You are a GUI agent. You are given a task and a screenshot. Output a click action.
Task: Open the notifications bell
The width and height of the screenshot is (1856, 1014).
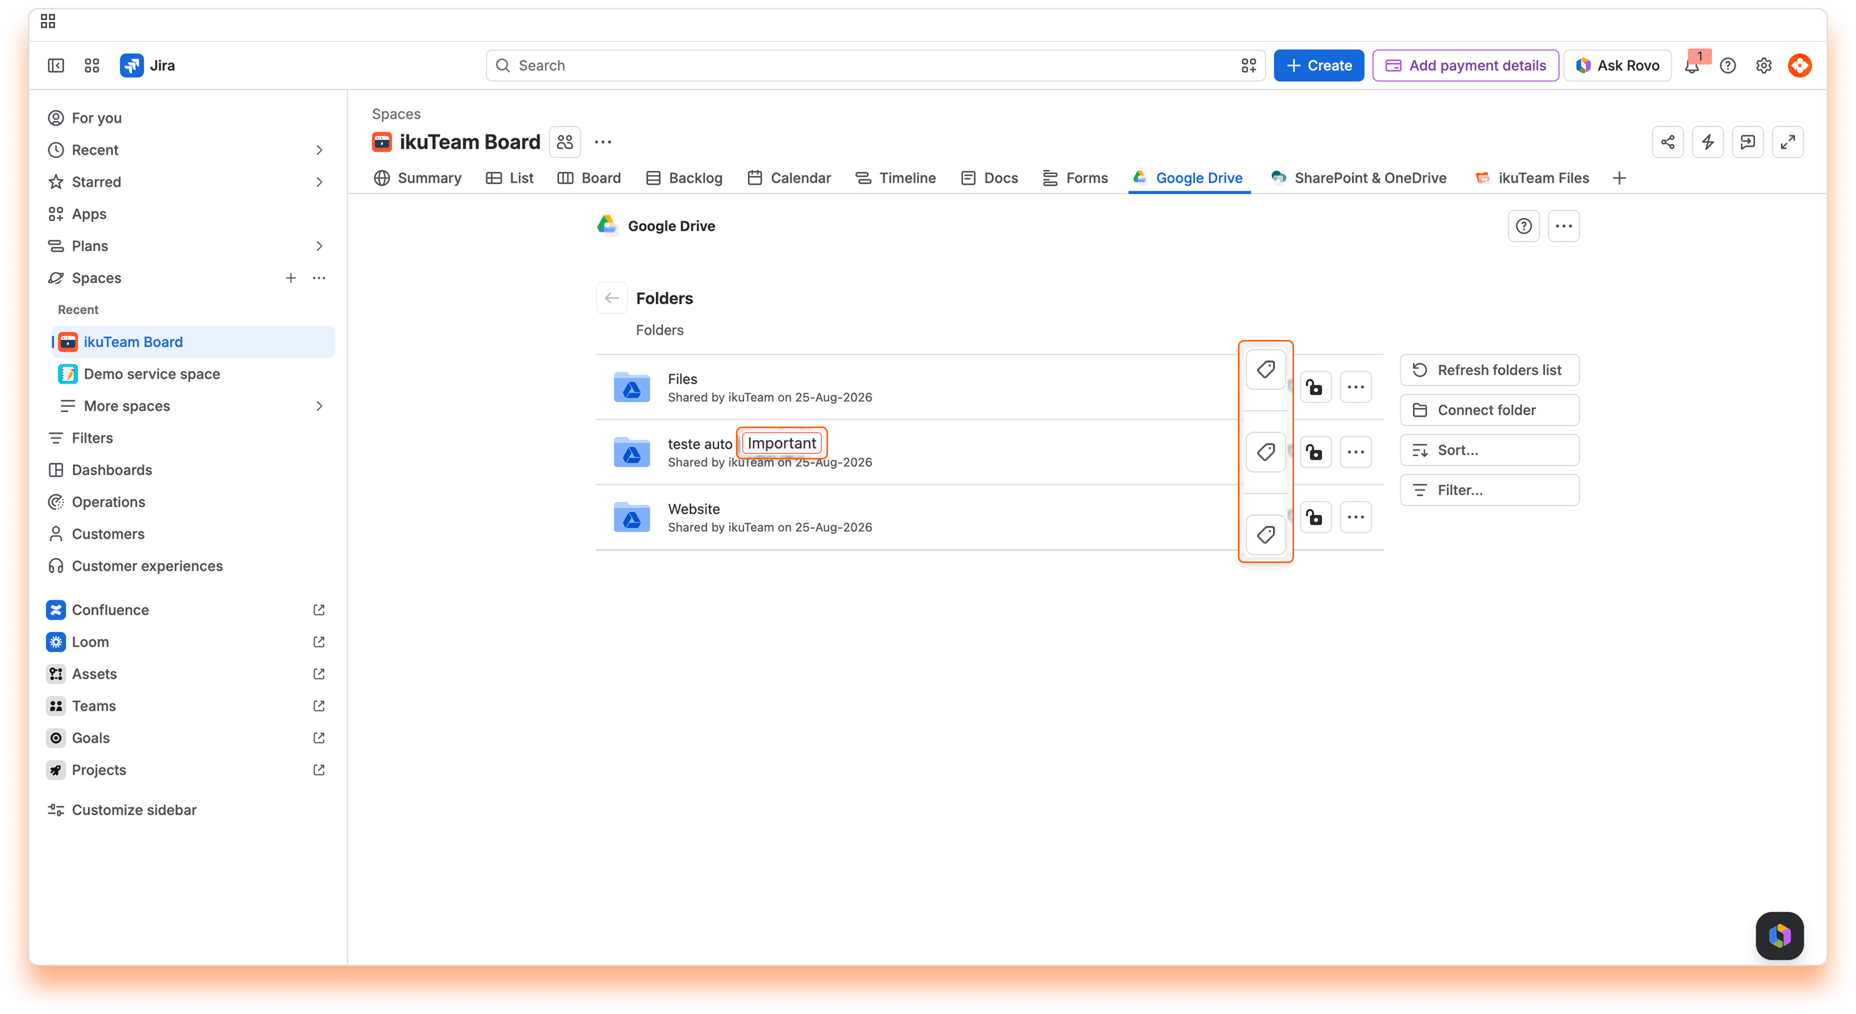tap(1692, 66)
